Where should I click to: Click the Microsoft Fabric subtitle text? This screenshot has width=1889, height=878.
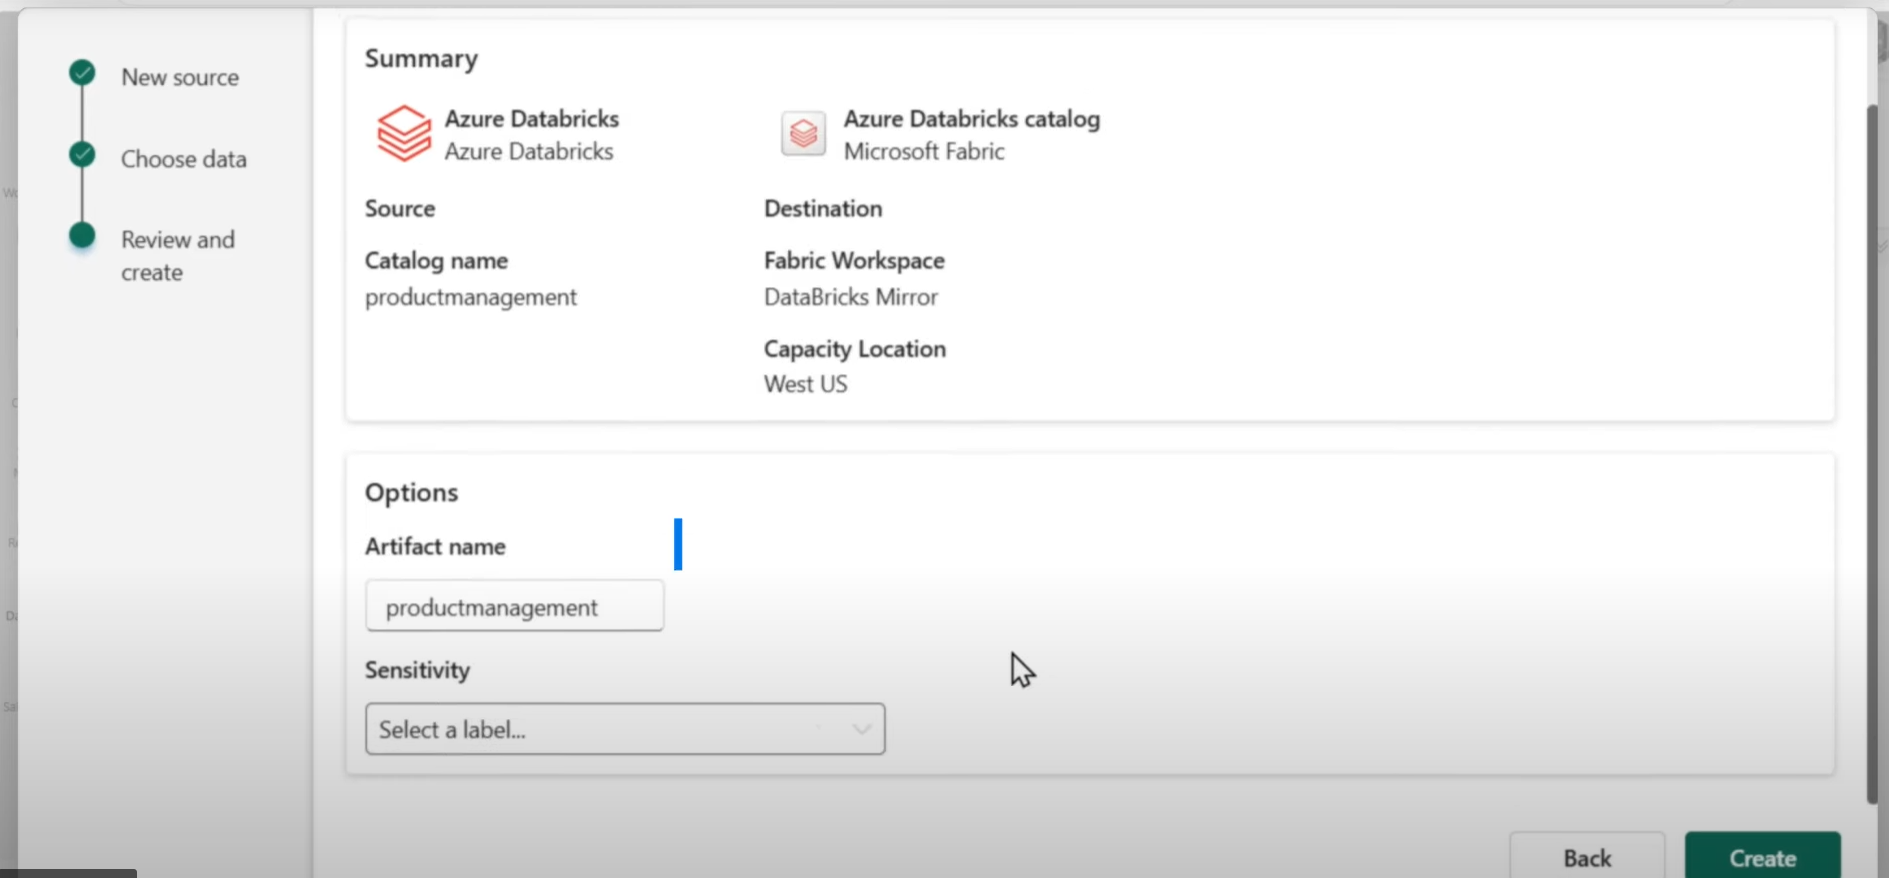click(924, 151)
